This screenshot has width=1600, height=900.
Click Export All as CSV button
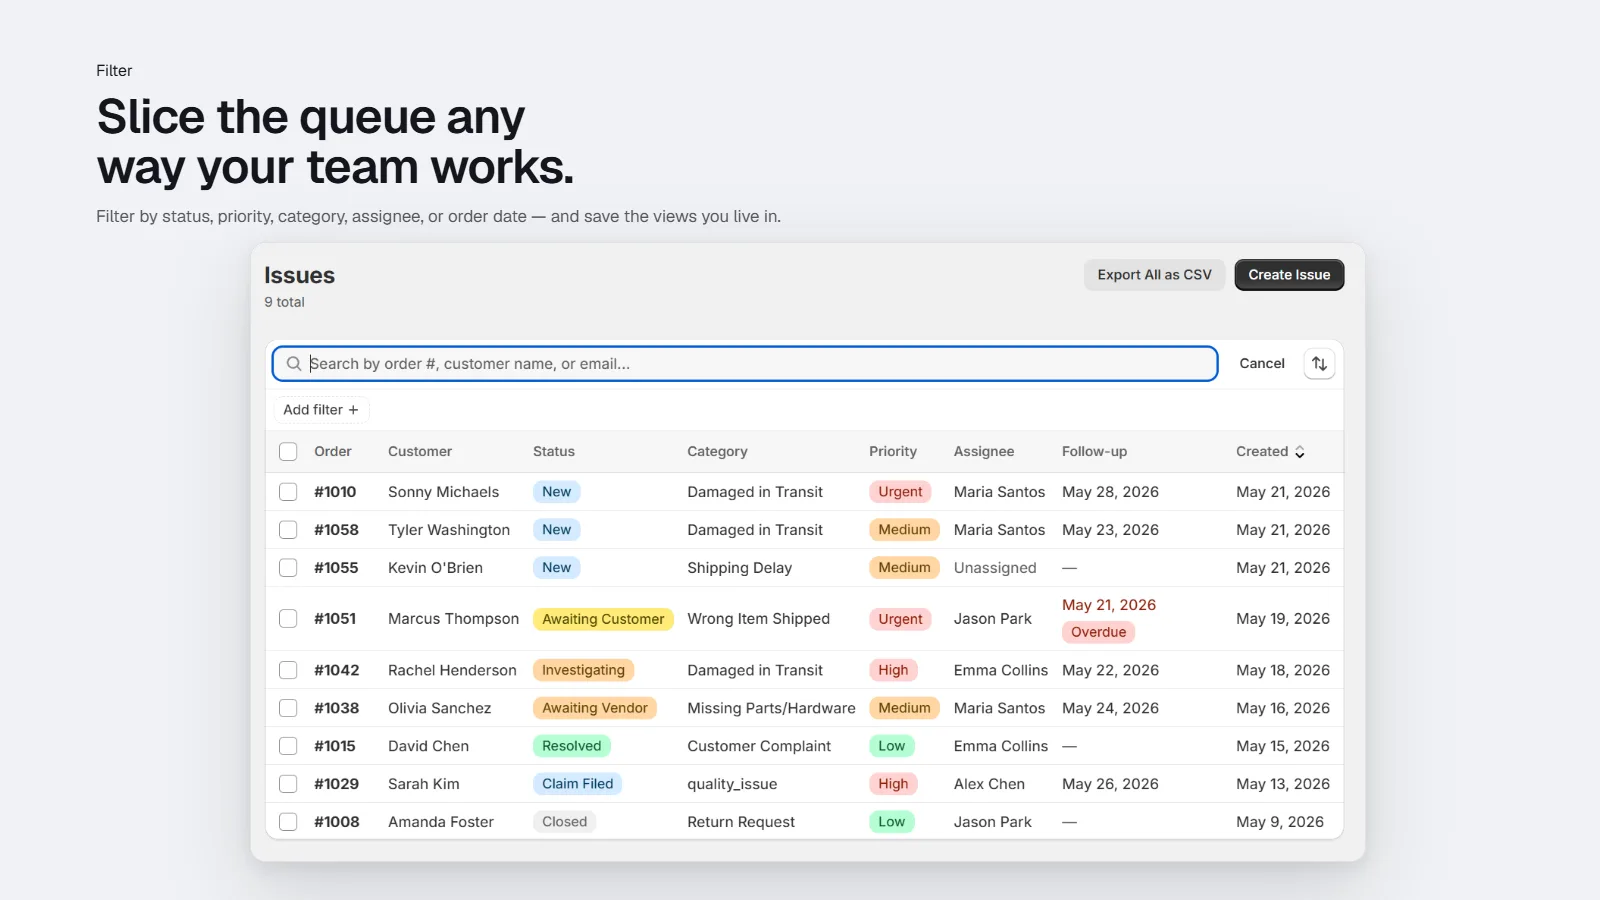(x=1154, y=275)
